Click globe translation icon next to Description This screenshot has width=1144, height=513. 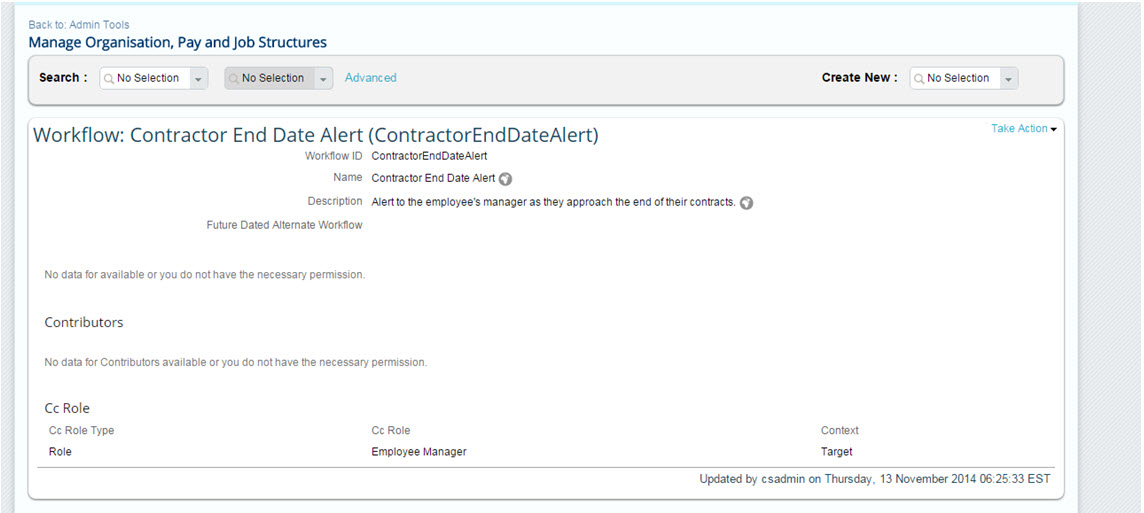746,203
